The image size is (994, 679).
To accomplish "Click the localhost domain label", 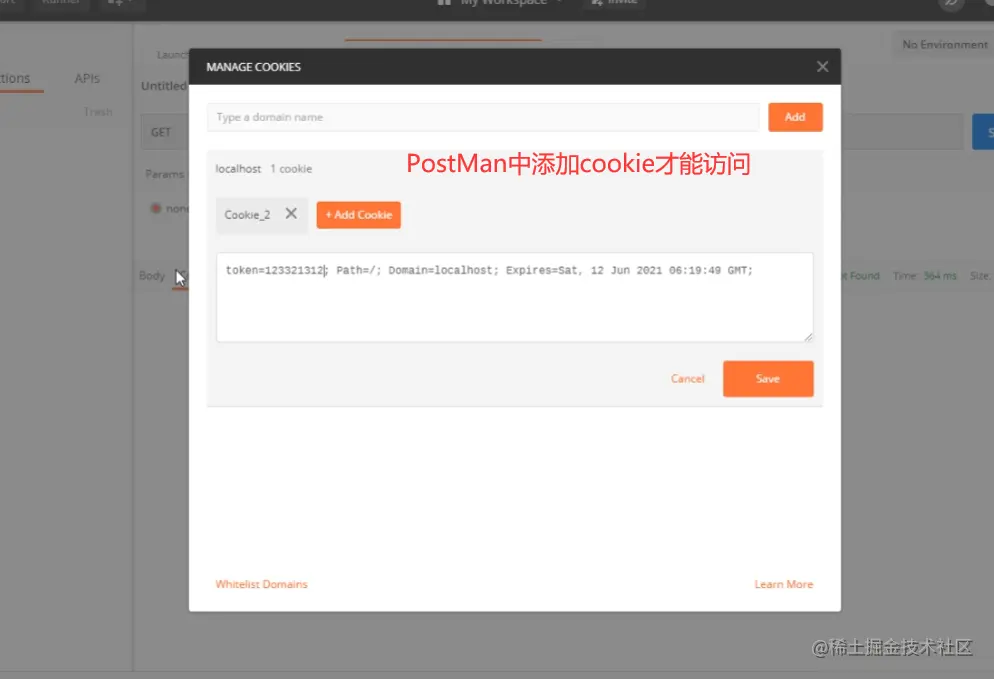I will point(238,169).
